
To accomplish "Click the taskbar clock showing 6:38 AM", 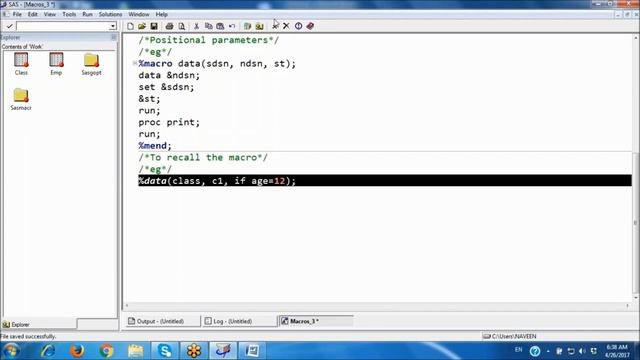I will coord(617,351).
